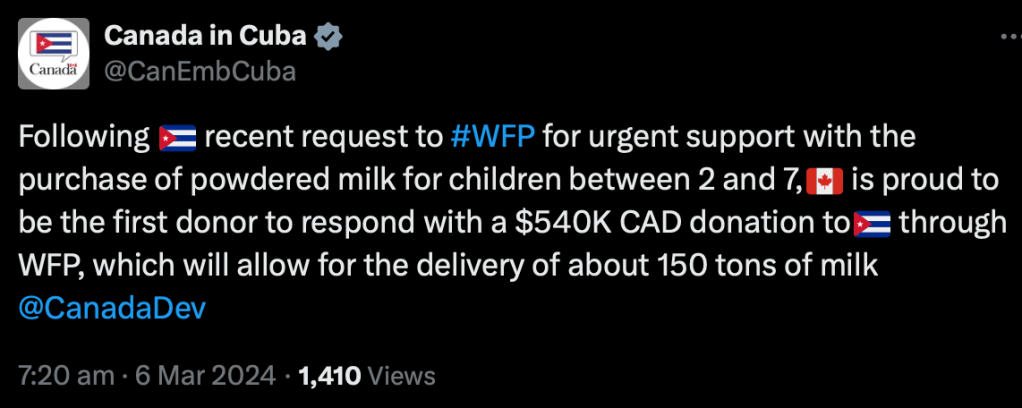Click the 'Views' label
Screen dimensions: 1022x408
pos(402,376)
